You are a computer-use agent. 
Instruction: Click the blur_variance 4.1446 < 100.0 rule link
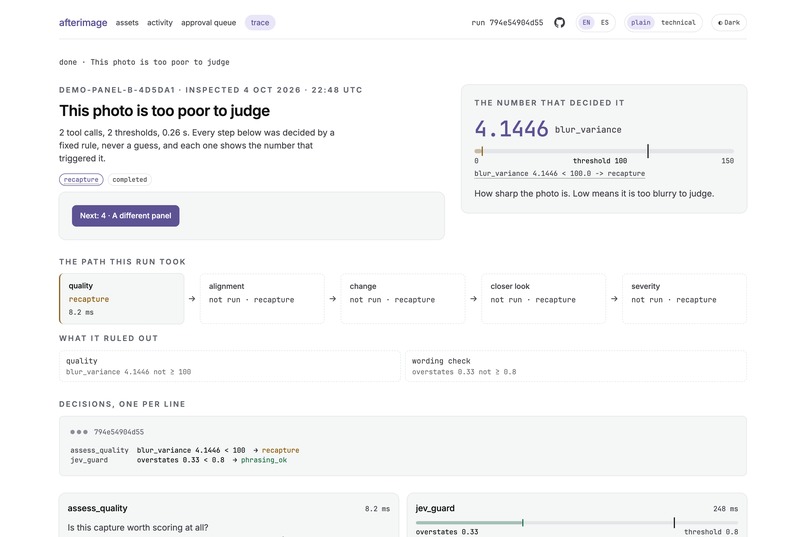559,174
